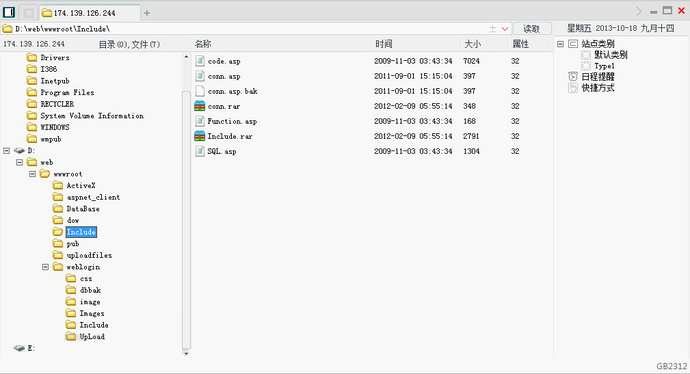Click the 快捷方式 shortcuts icon
This screenshot has height=374, width=690.
click(573, 88)
